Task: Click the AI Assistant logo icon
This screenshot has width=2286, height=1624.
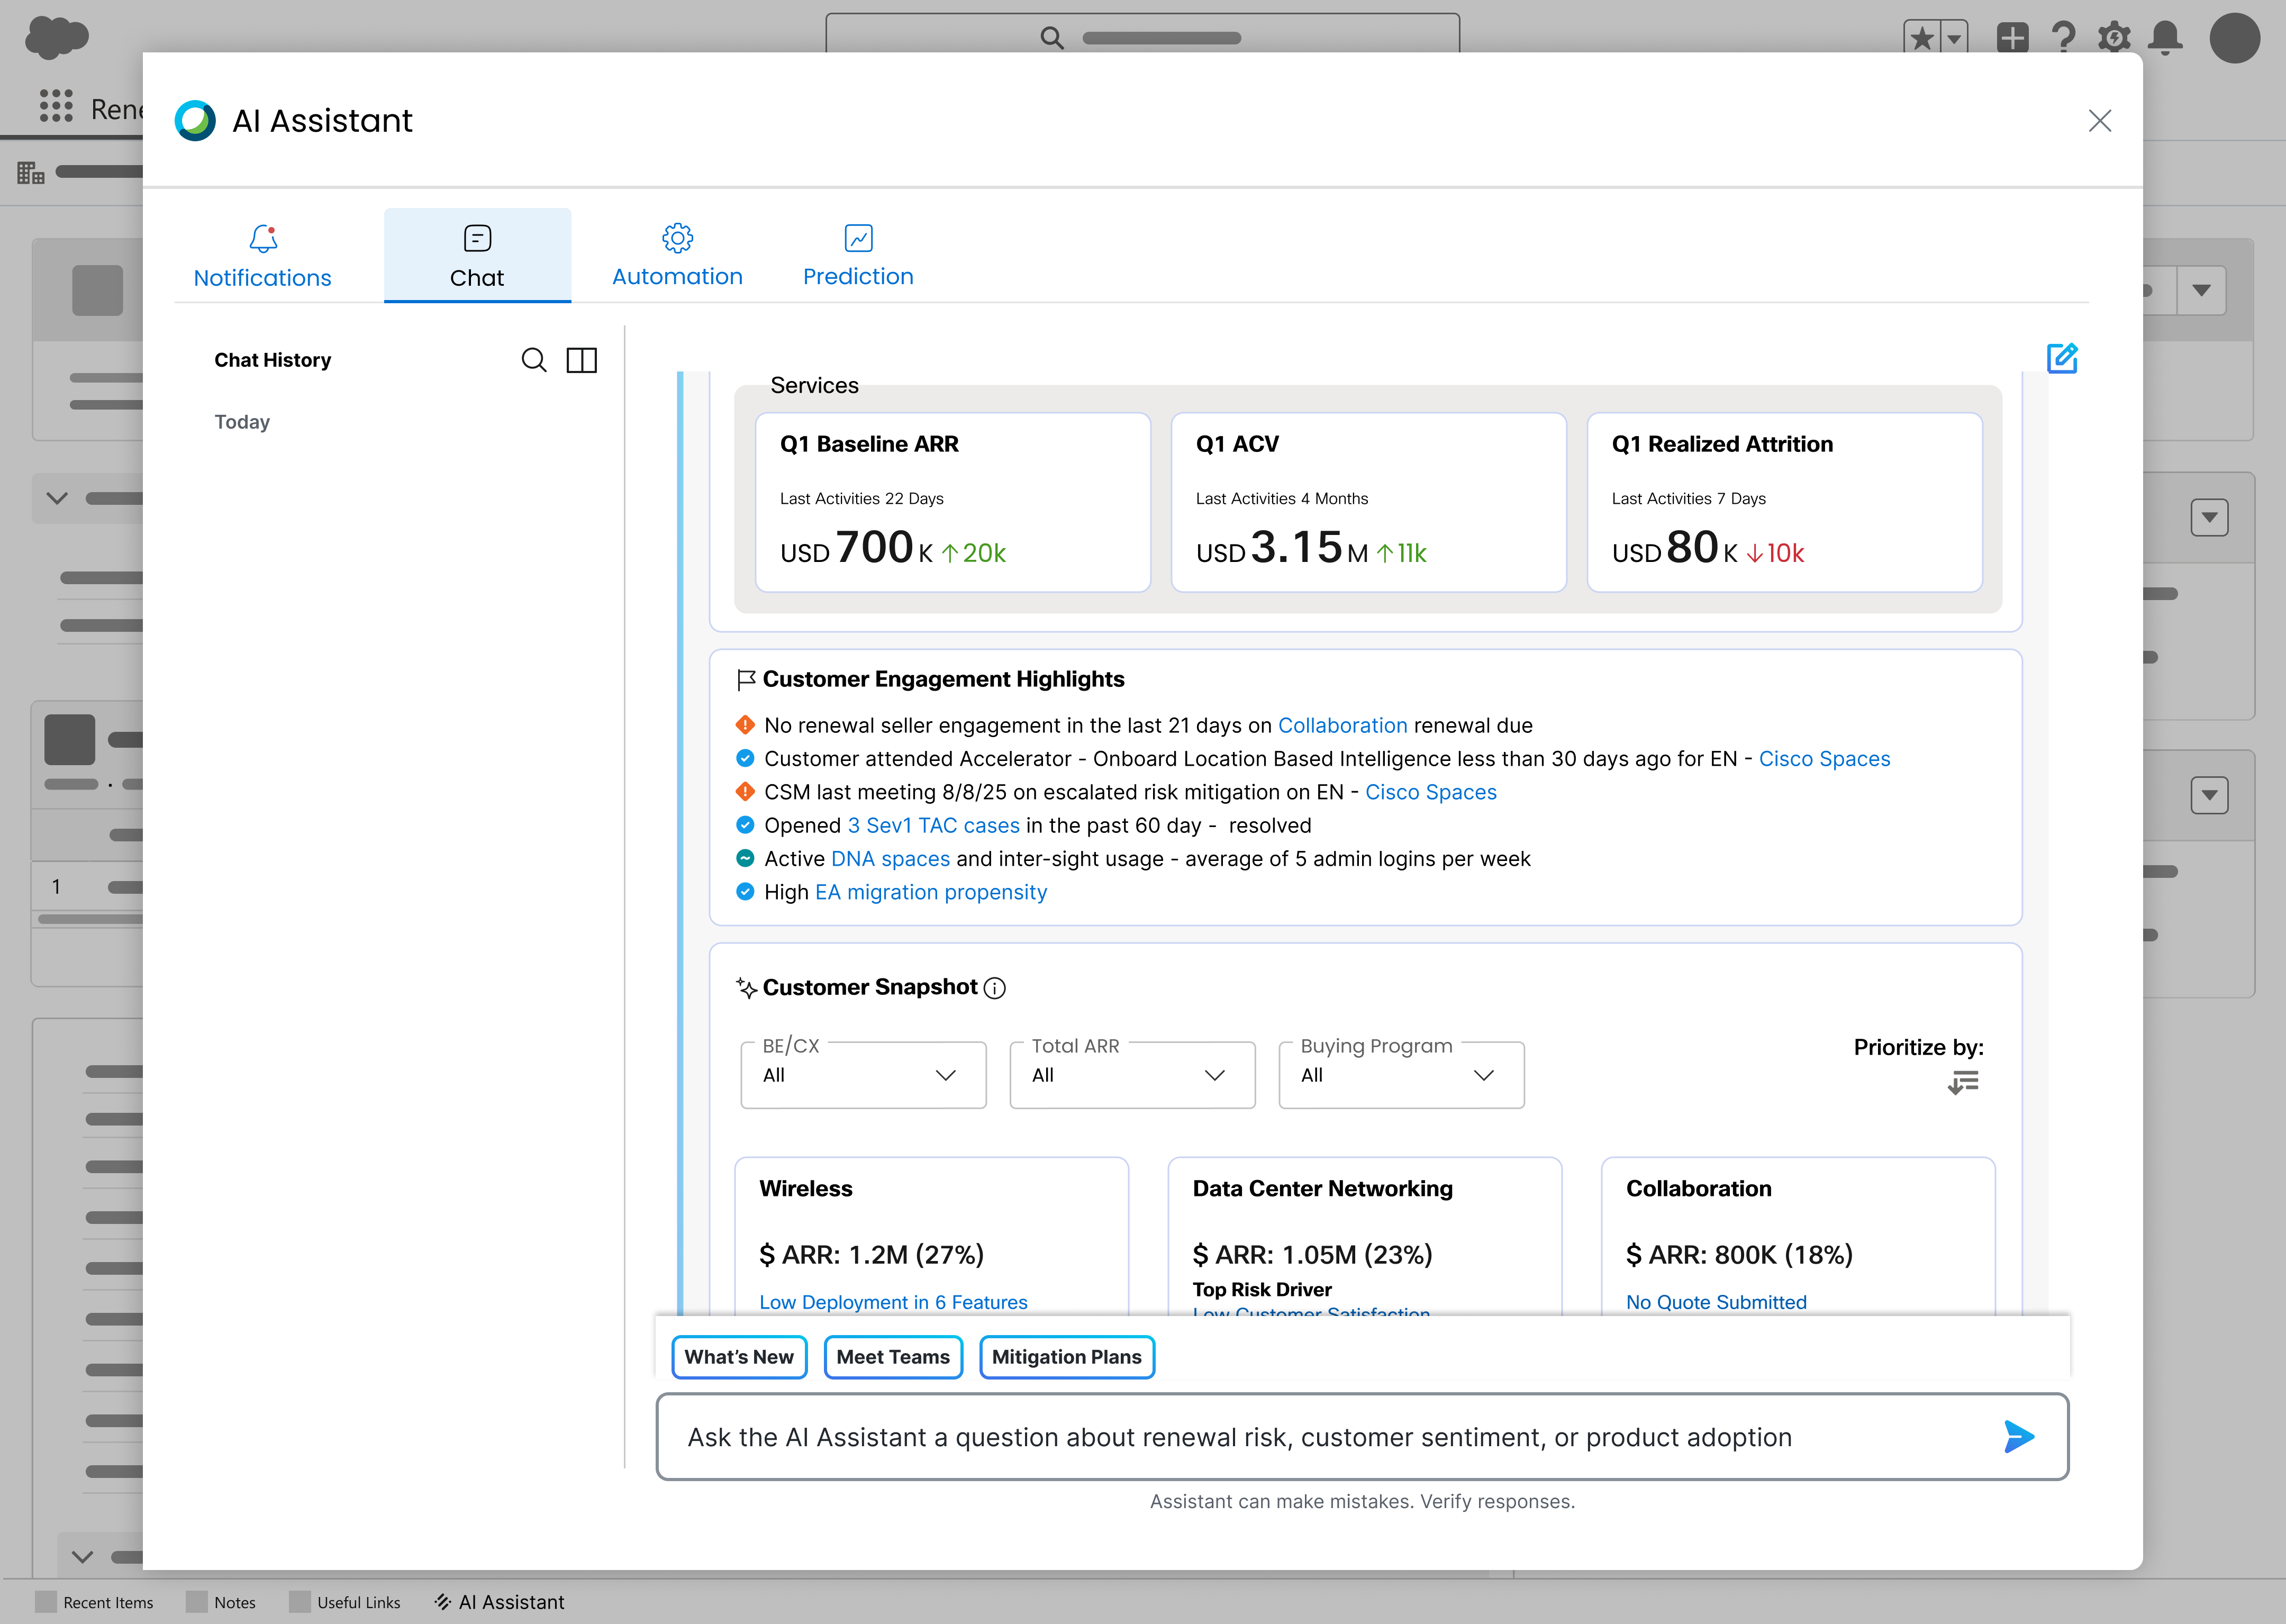Action: pos(195,121)
